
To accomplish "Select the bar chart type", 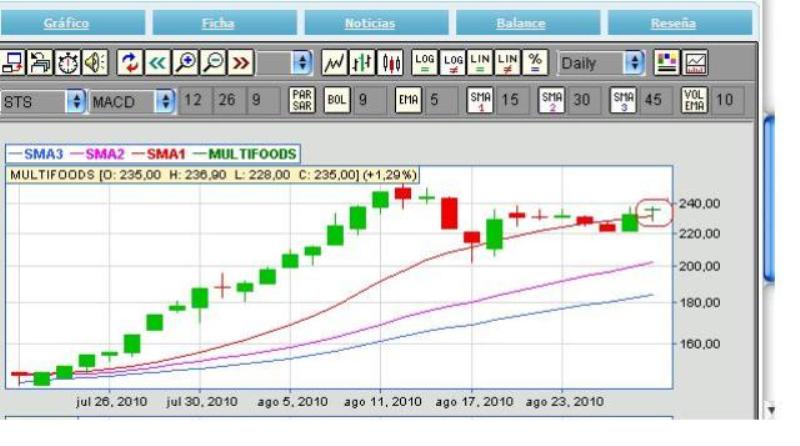I will (x=362, y=63).
